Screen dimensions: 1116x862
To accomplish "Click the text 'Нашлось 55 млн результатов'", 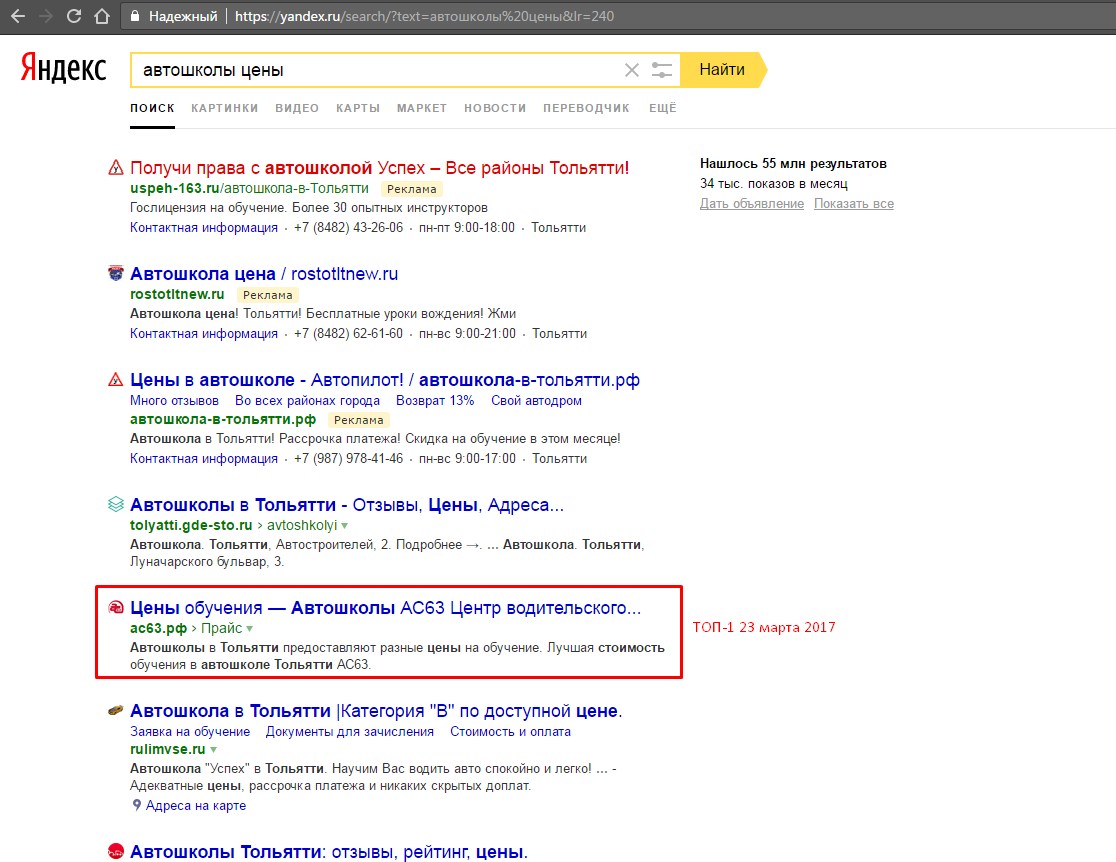I will (x=793, y=164).
